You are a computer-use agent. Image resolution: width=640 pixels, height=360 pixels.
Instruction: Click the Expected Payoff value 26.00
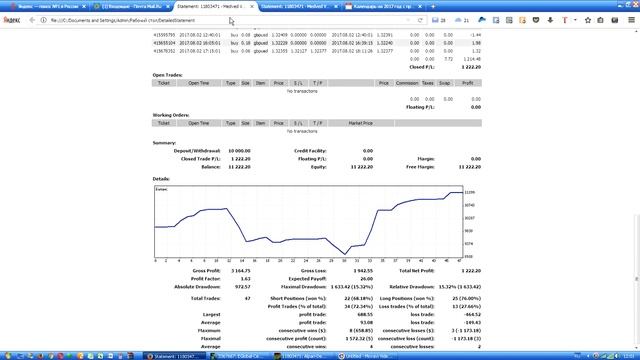[367, 279]
